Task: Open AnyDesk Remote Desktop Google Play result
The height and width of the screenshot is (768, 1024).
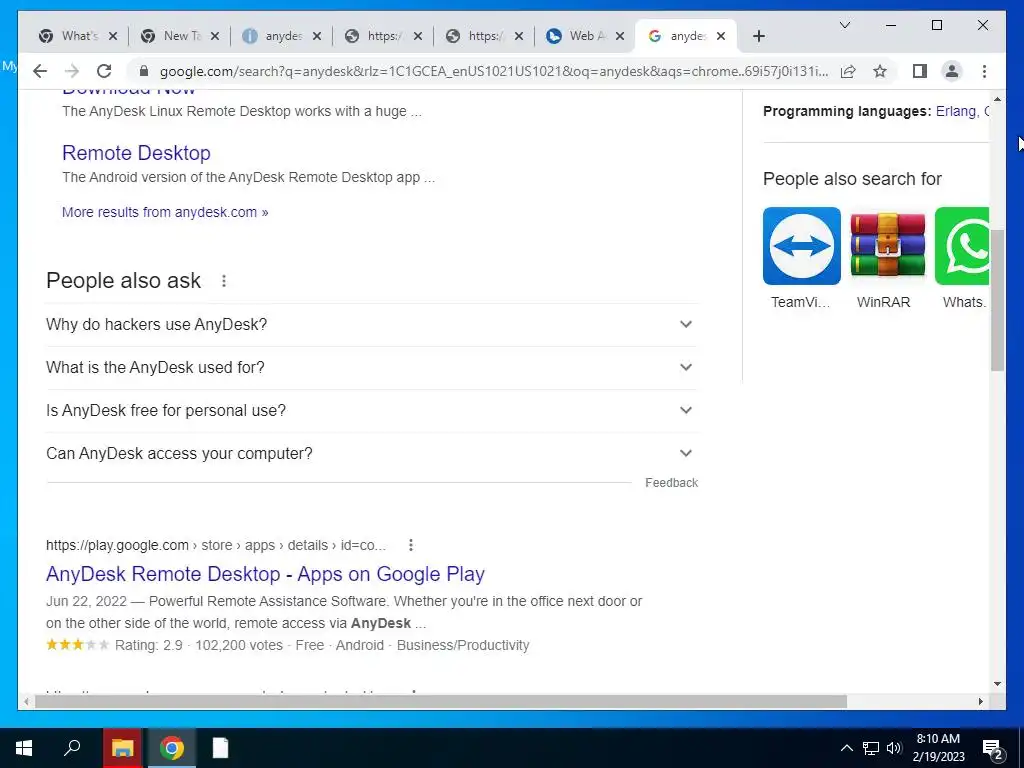Action: 265,574
